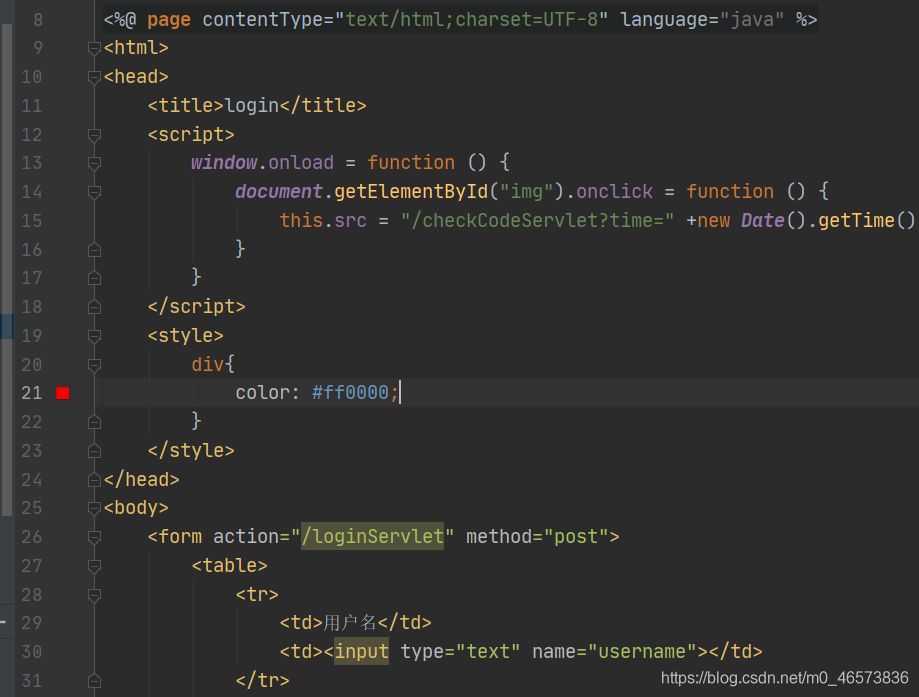Click the onclick property on line 14

point(614,192)
